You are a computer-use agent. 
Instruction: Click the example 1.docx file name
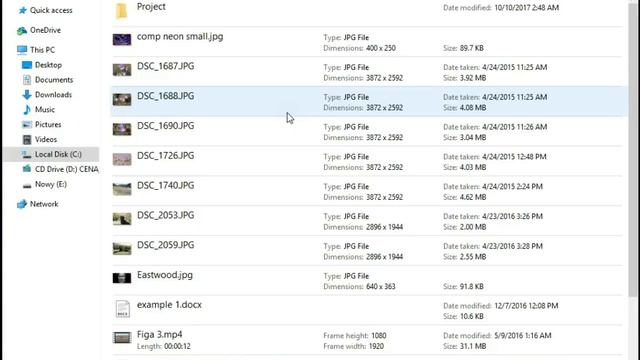(169, 305)
